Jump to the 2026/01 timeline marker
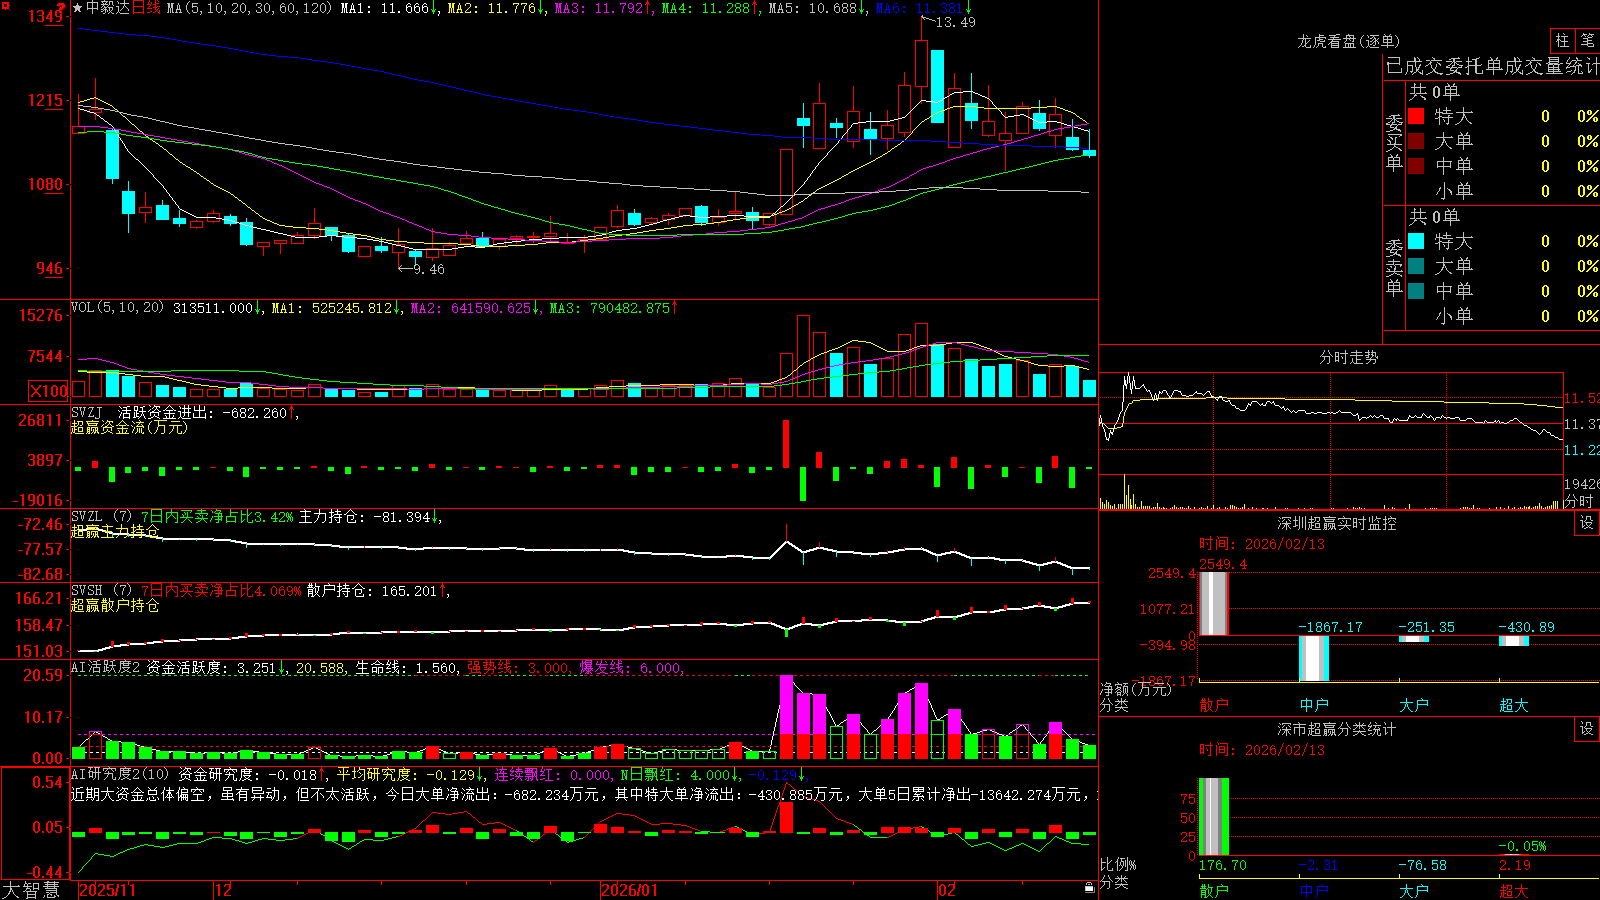 629,890
